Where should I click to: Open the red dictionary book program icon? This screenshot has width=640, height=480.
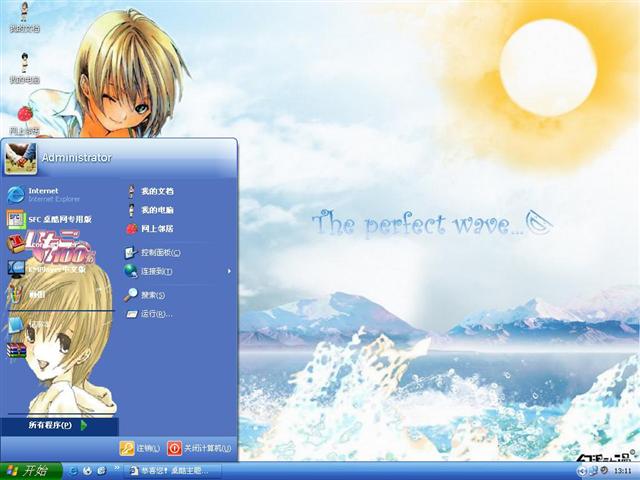point(16,244)
